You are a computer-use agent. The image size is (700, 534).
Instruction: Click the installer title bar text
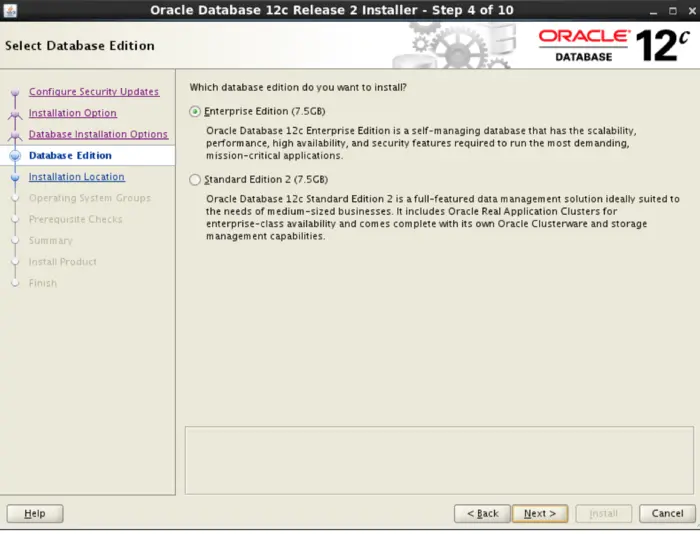(332, 10)
